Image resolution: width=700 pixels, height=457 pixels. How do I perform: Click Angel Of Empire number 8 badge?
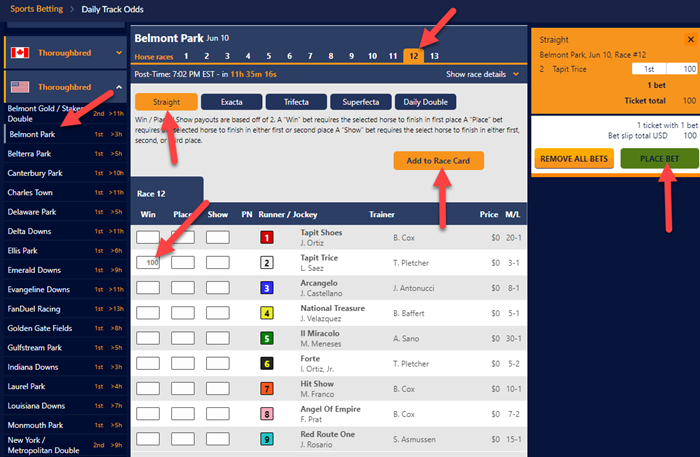tap(267, 414)
